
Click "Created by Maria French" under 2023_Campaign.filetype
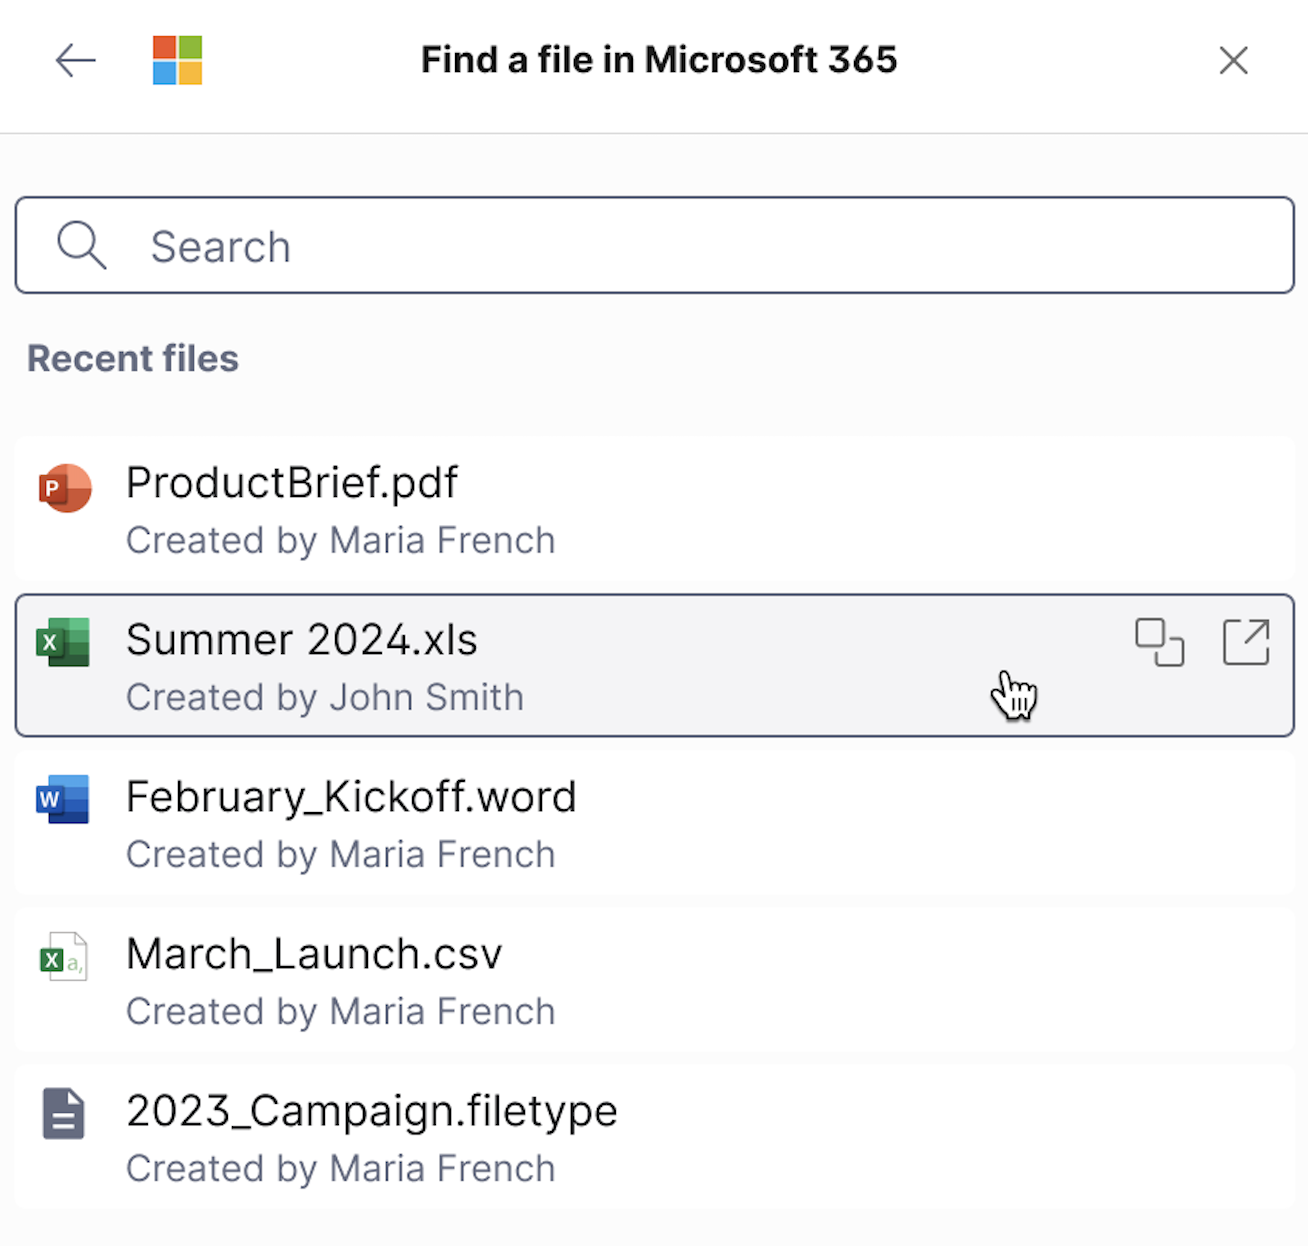[x=341, y=1168]
